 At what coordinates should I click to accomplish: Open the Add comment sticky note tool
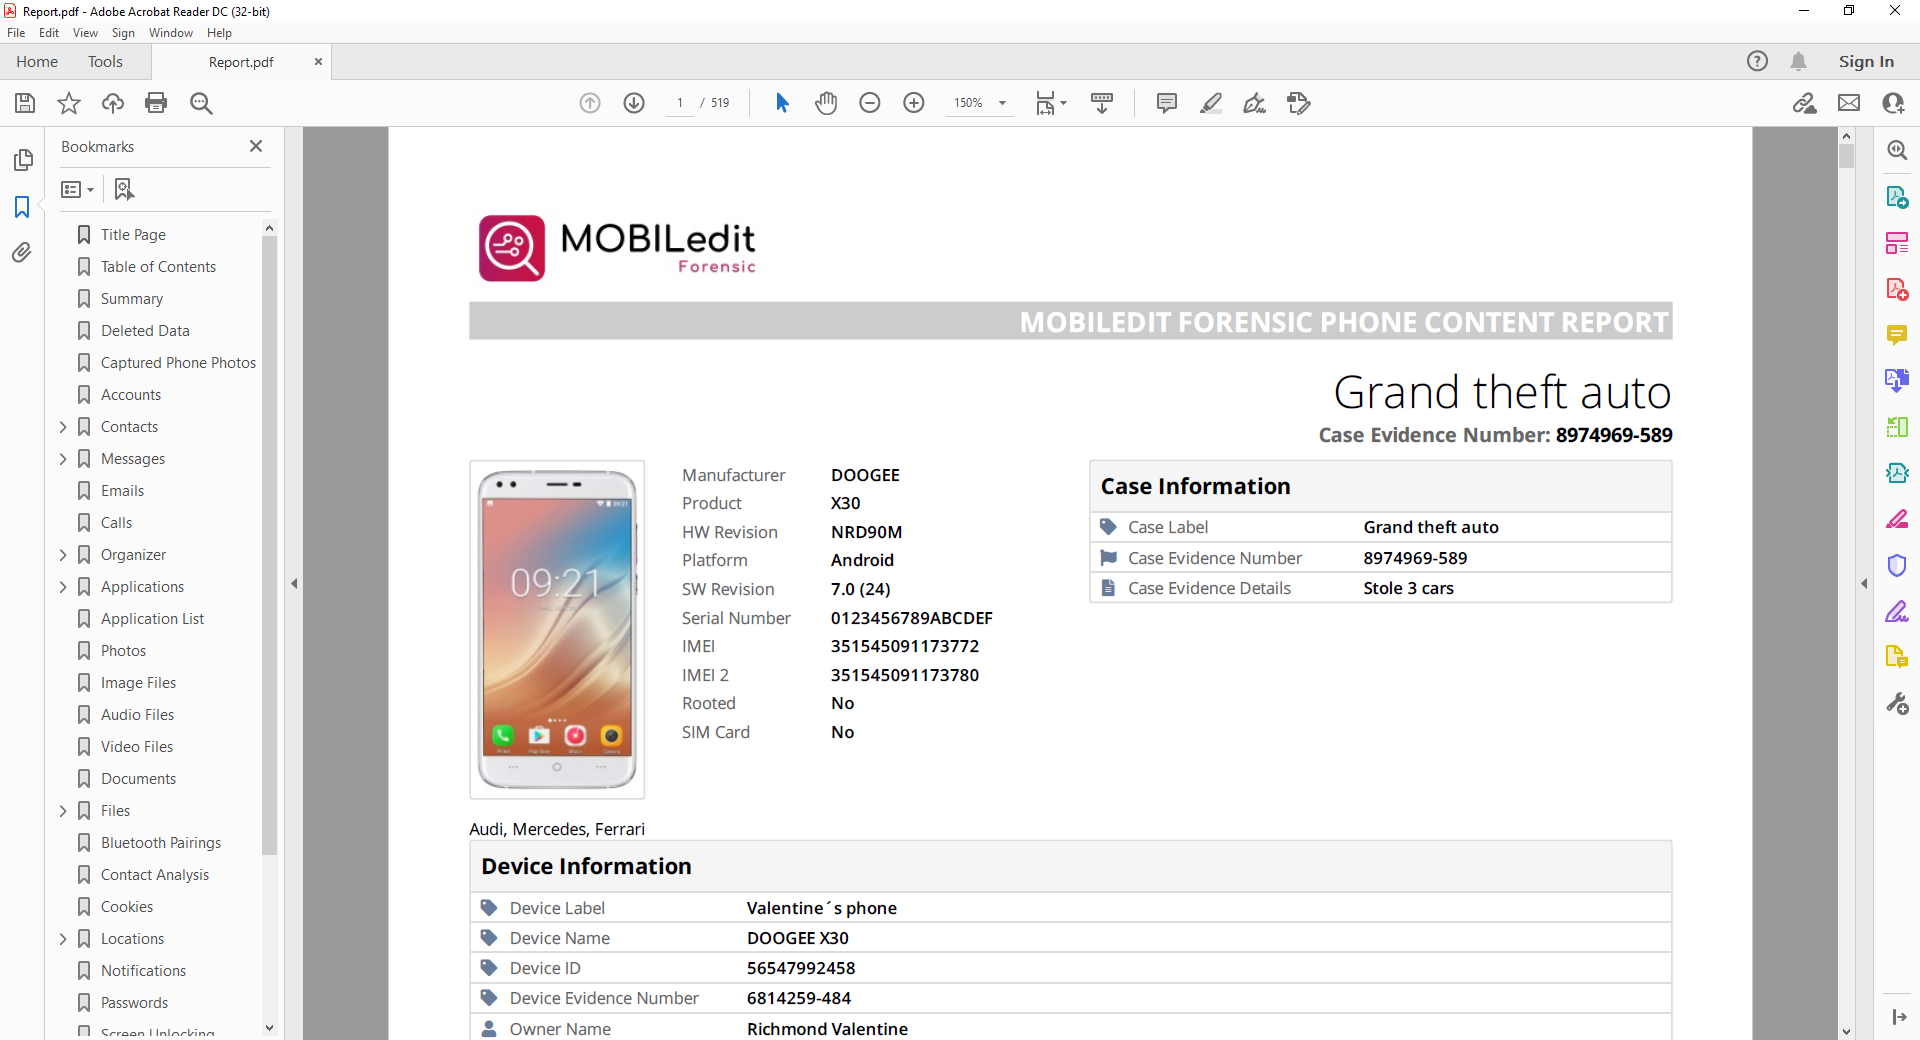click(1166, 103)
